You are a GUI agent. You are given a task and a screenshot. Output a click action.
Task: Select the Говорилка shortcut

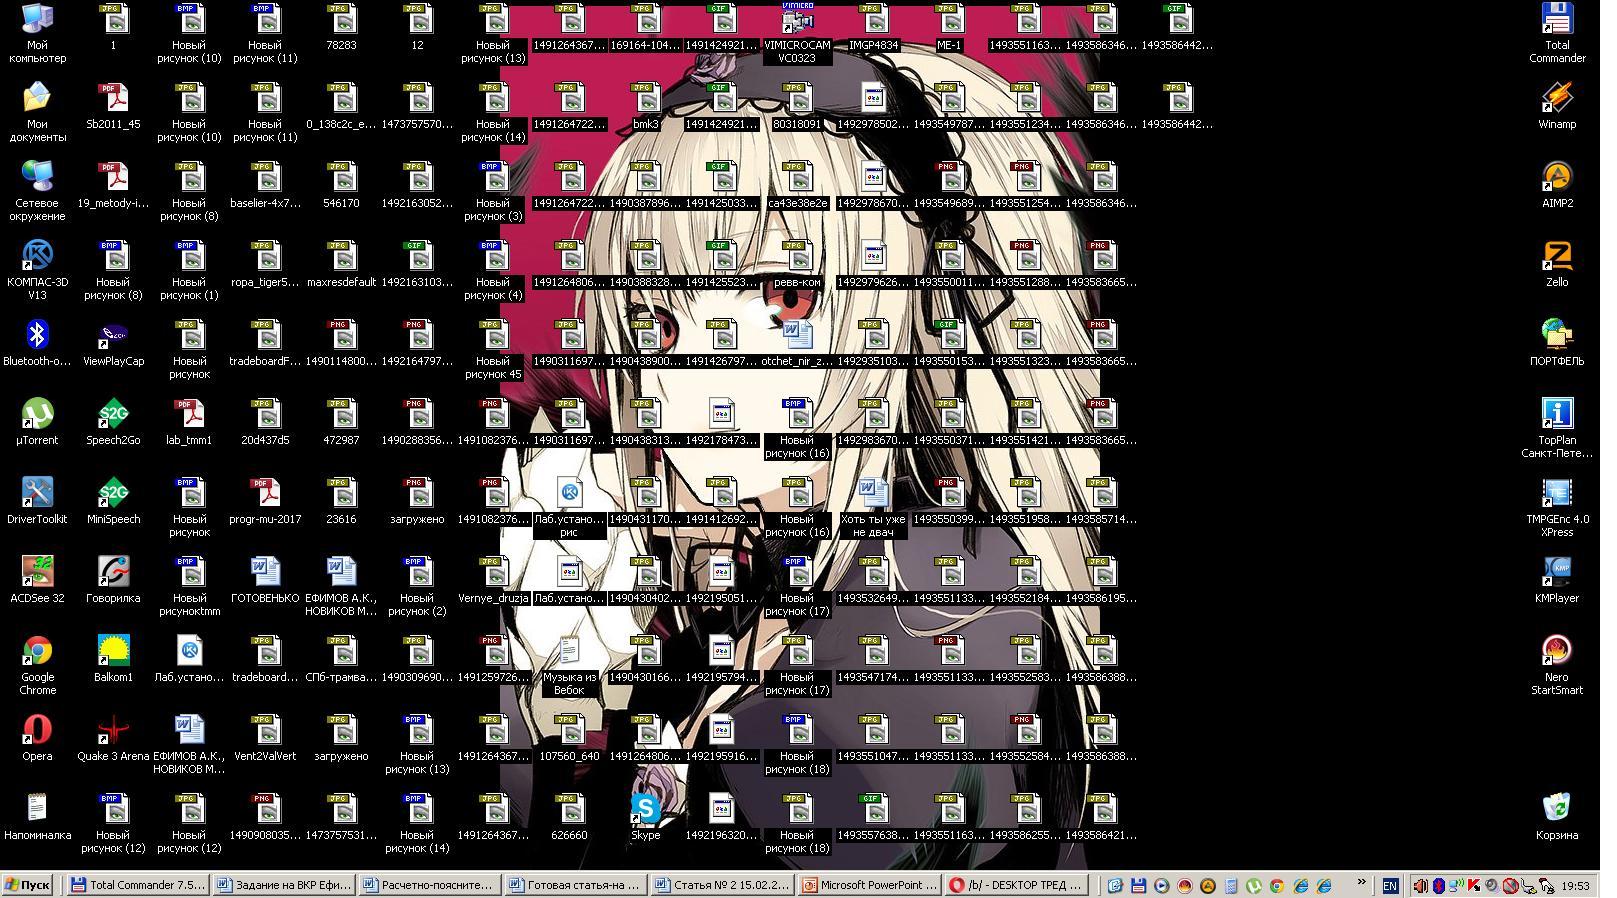pos(113,580)
